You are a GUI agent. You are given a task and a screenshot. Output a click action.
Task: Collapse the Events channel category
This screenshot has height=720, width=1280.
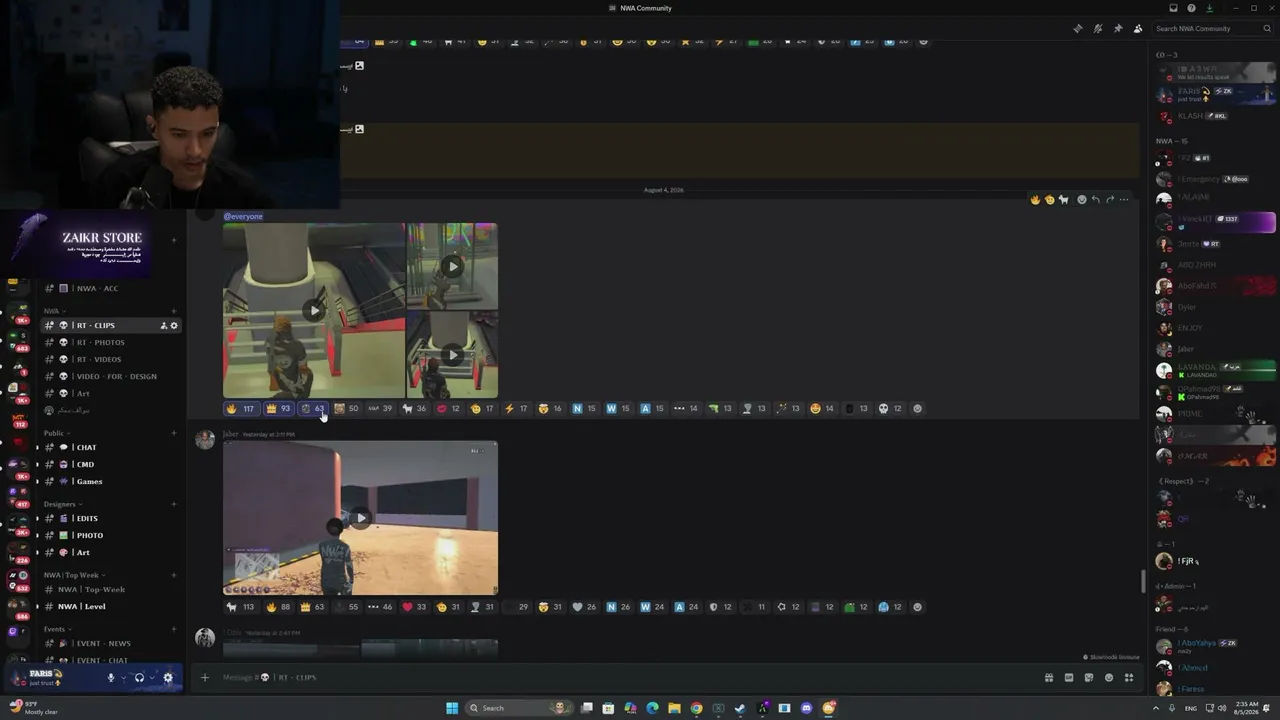(x=56, y=629)
